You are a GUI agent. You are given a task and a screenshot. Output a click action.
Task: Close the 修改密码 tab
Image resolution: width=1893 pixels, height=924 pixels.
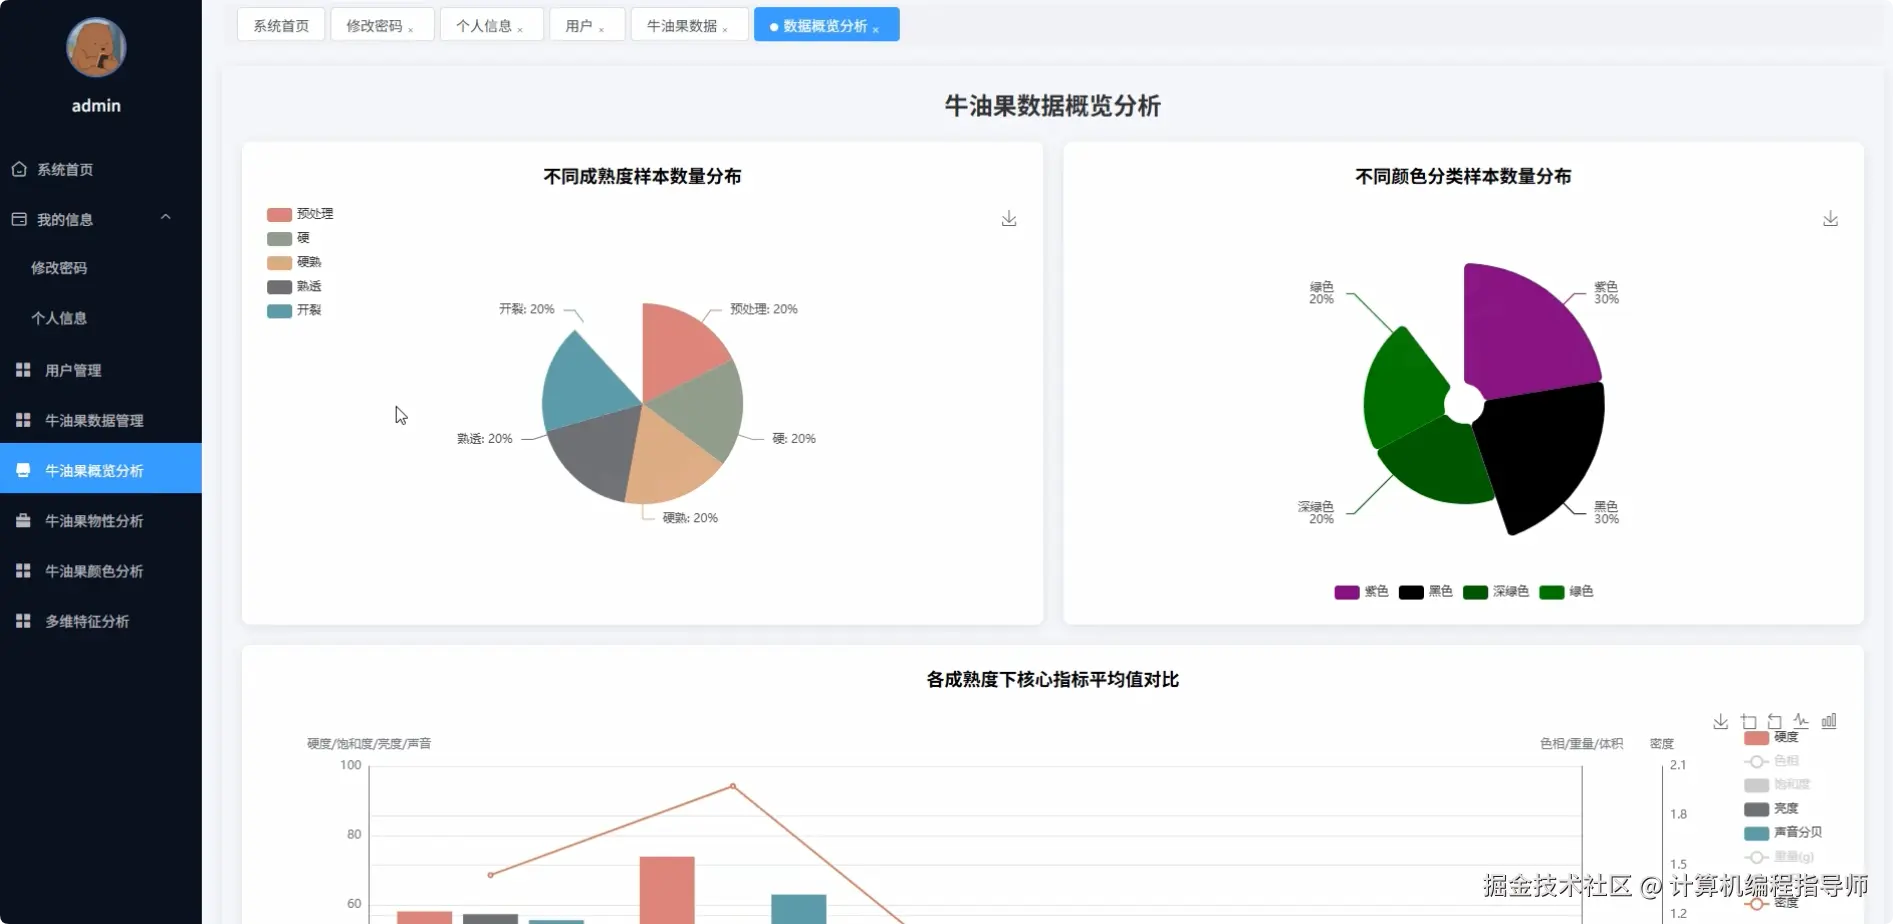tap(411, 29)
